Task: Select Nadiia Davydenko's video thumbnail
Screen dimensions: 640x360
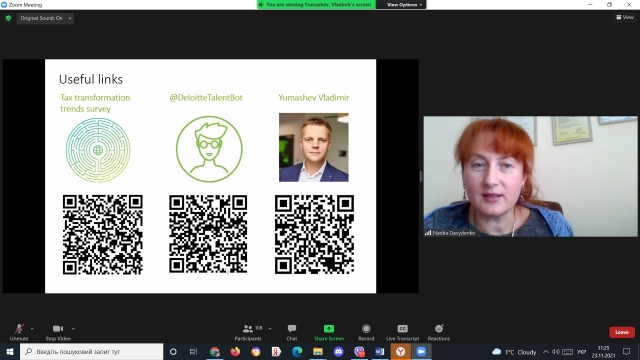Action: coord(530,176)
